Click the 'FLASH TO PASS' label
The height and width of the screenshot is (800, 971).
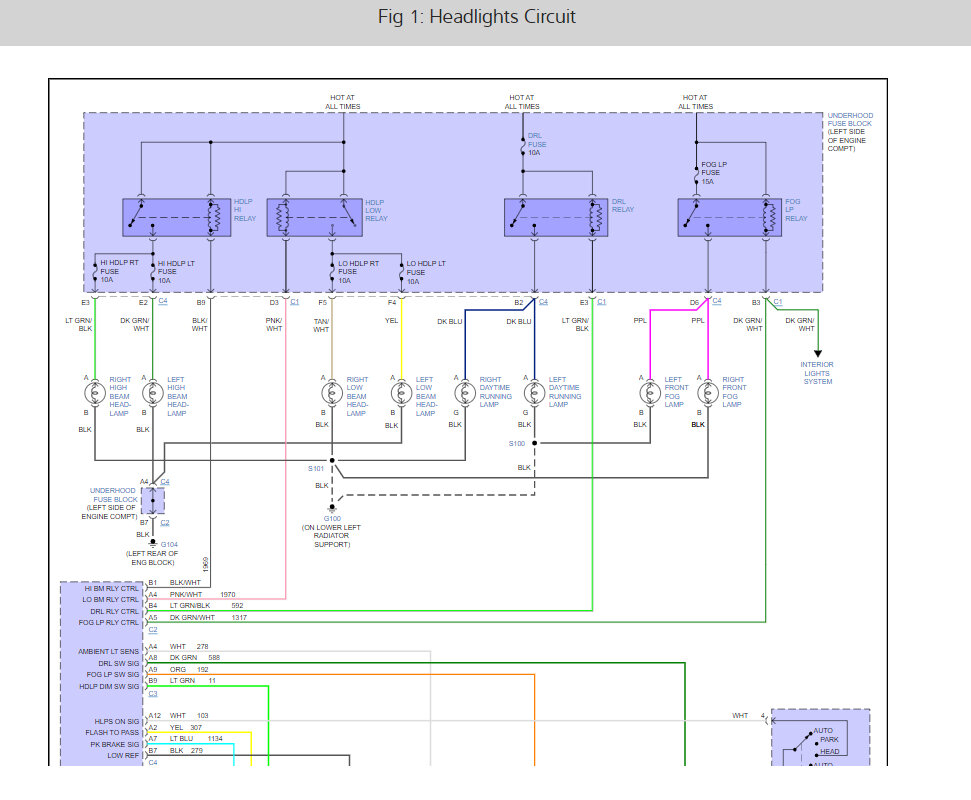(112, 733)
